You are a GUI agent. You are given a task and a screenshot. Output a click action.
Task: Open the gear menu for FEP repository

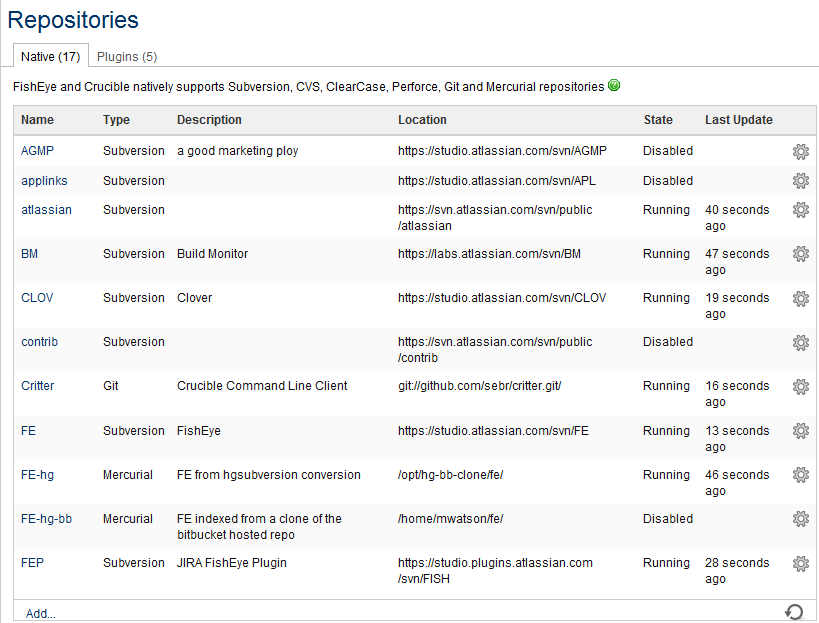click(801, 563)
